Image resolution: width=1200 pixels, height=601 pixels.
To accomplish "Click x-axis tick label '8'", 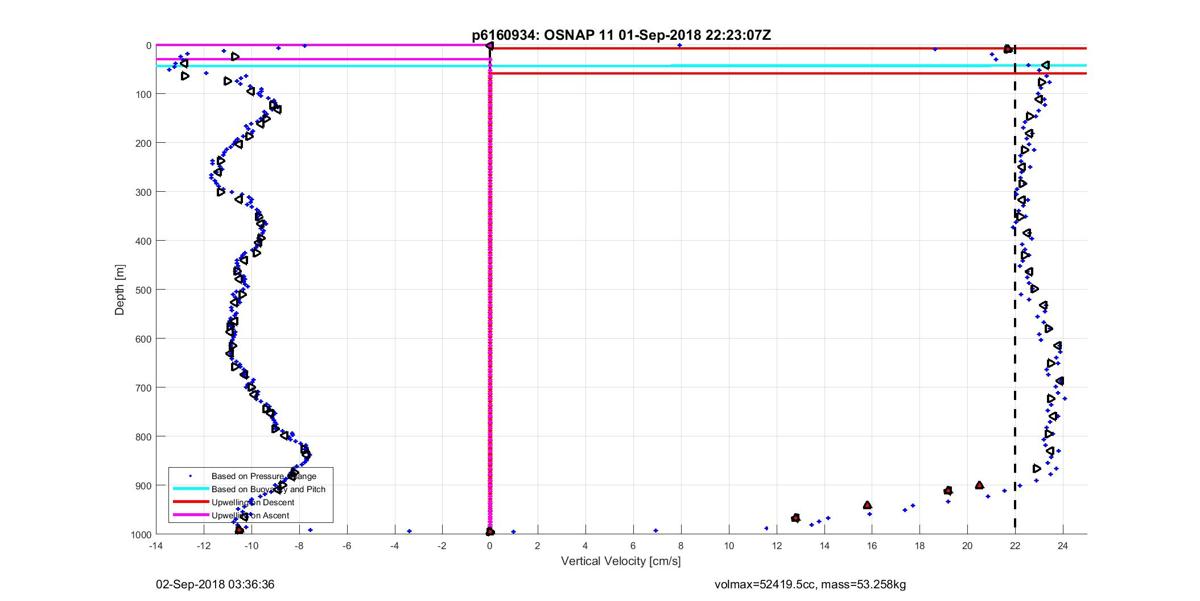I will (x=681, y=546).
